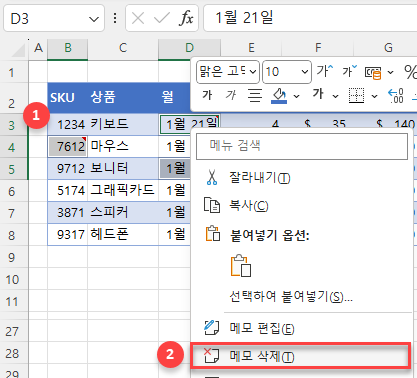This screenshot has height=378, width=417.
Task: Open the Name Box dropdown arrow
Action: pyautogui.click(x=94, y=19)
